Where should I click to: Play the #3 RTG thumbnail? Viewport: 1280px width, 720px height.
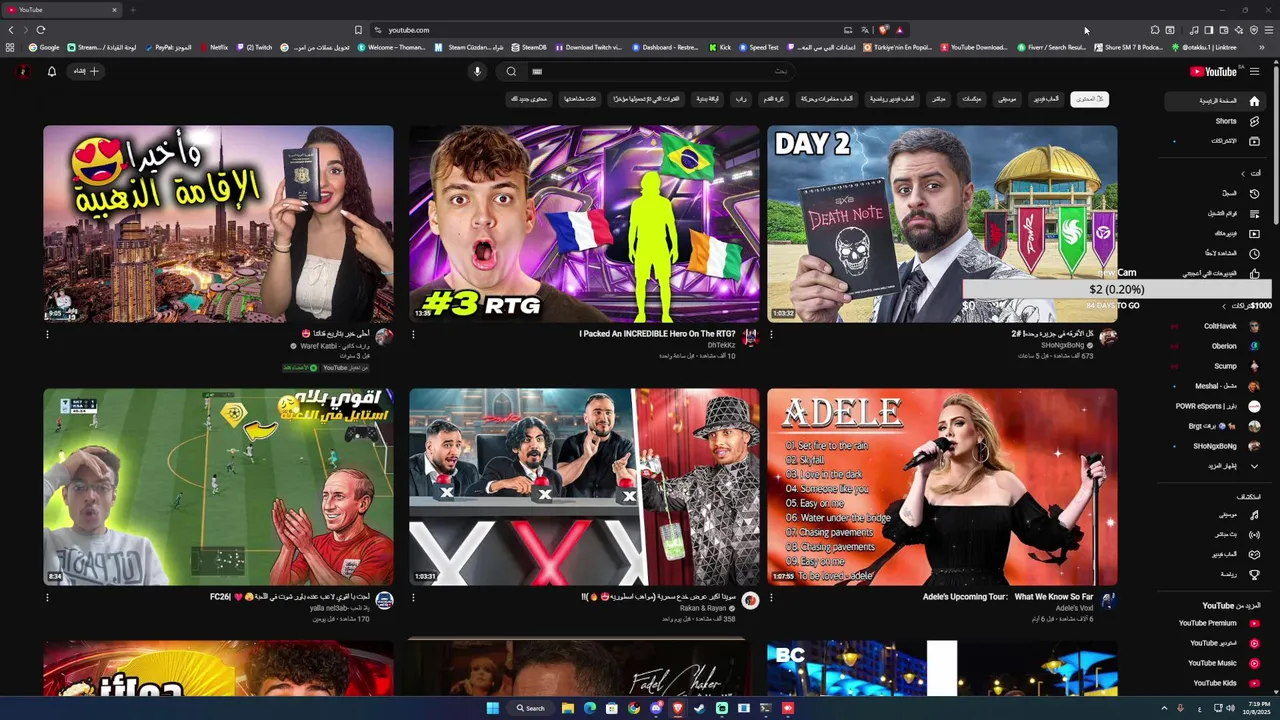(x=584, y=223)
